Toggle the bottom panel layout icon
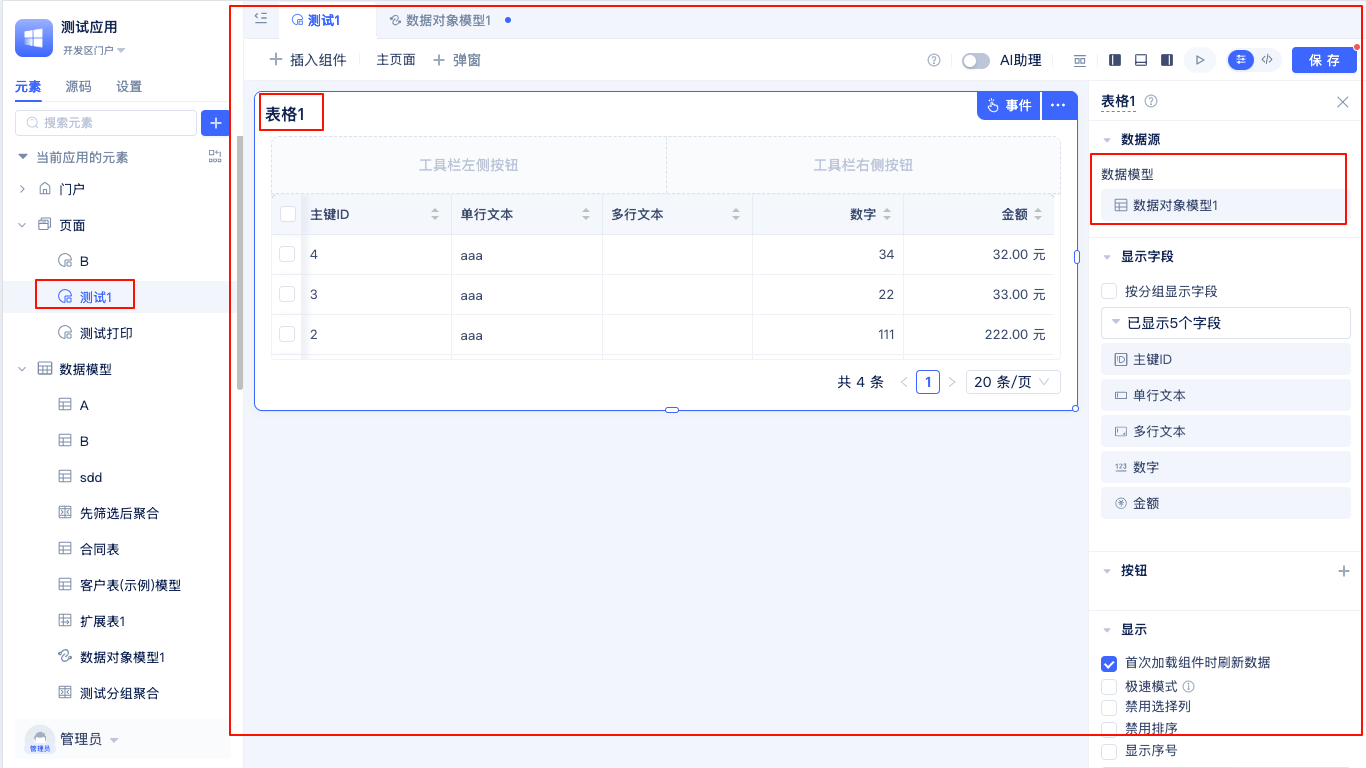The image size is (1366, 768). pyautogui.click(x=1141, y=60)
